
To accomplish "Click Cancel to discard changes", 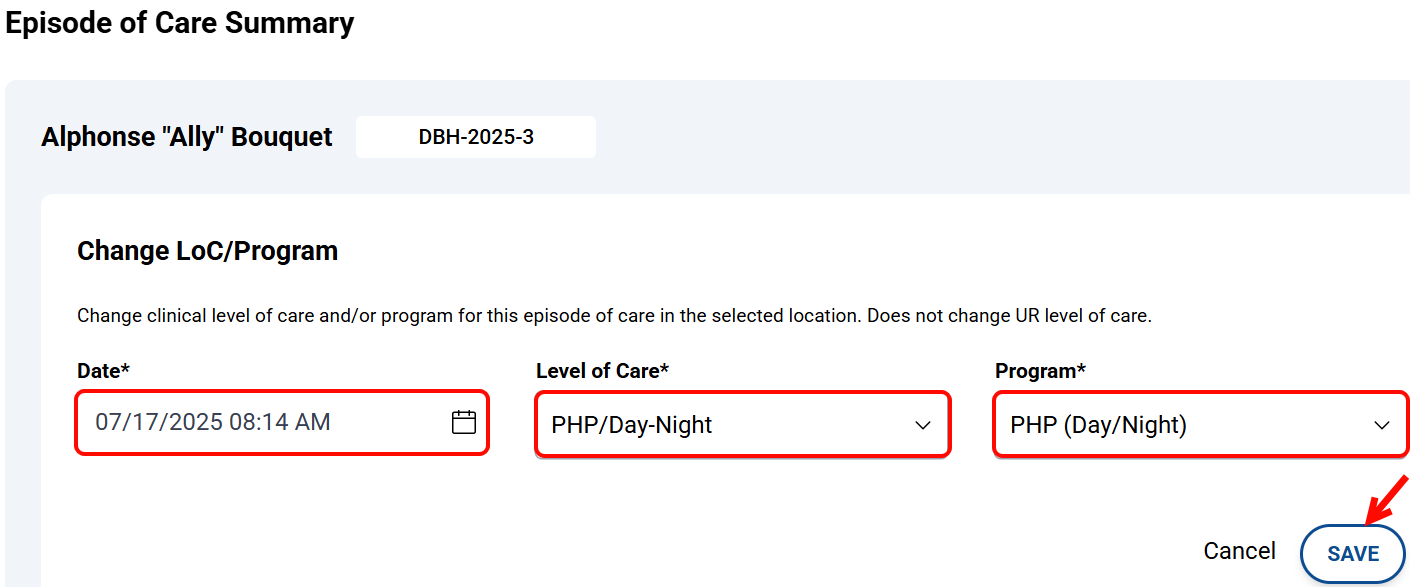I will coord(1239,551).
